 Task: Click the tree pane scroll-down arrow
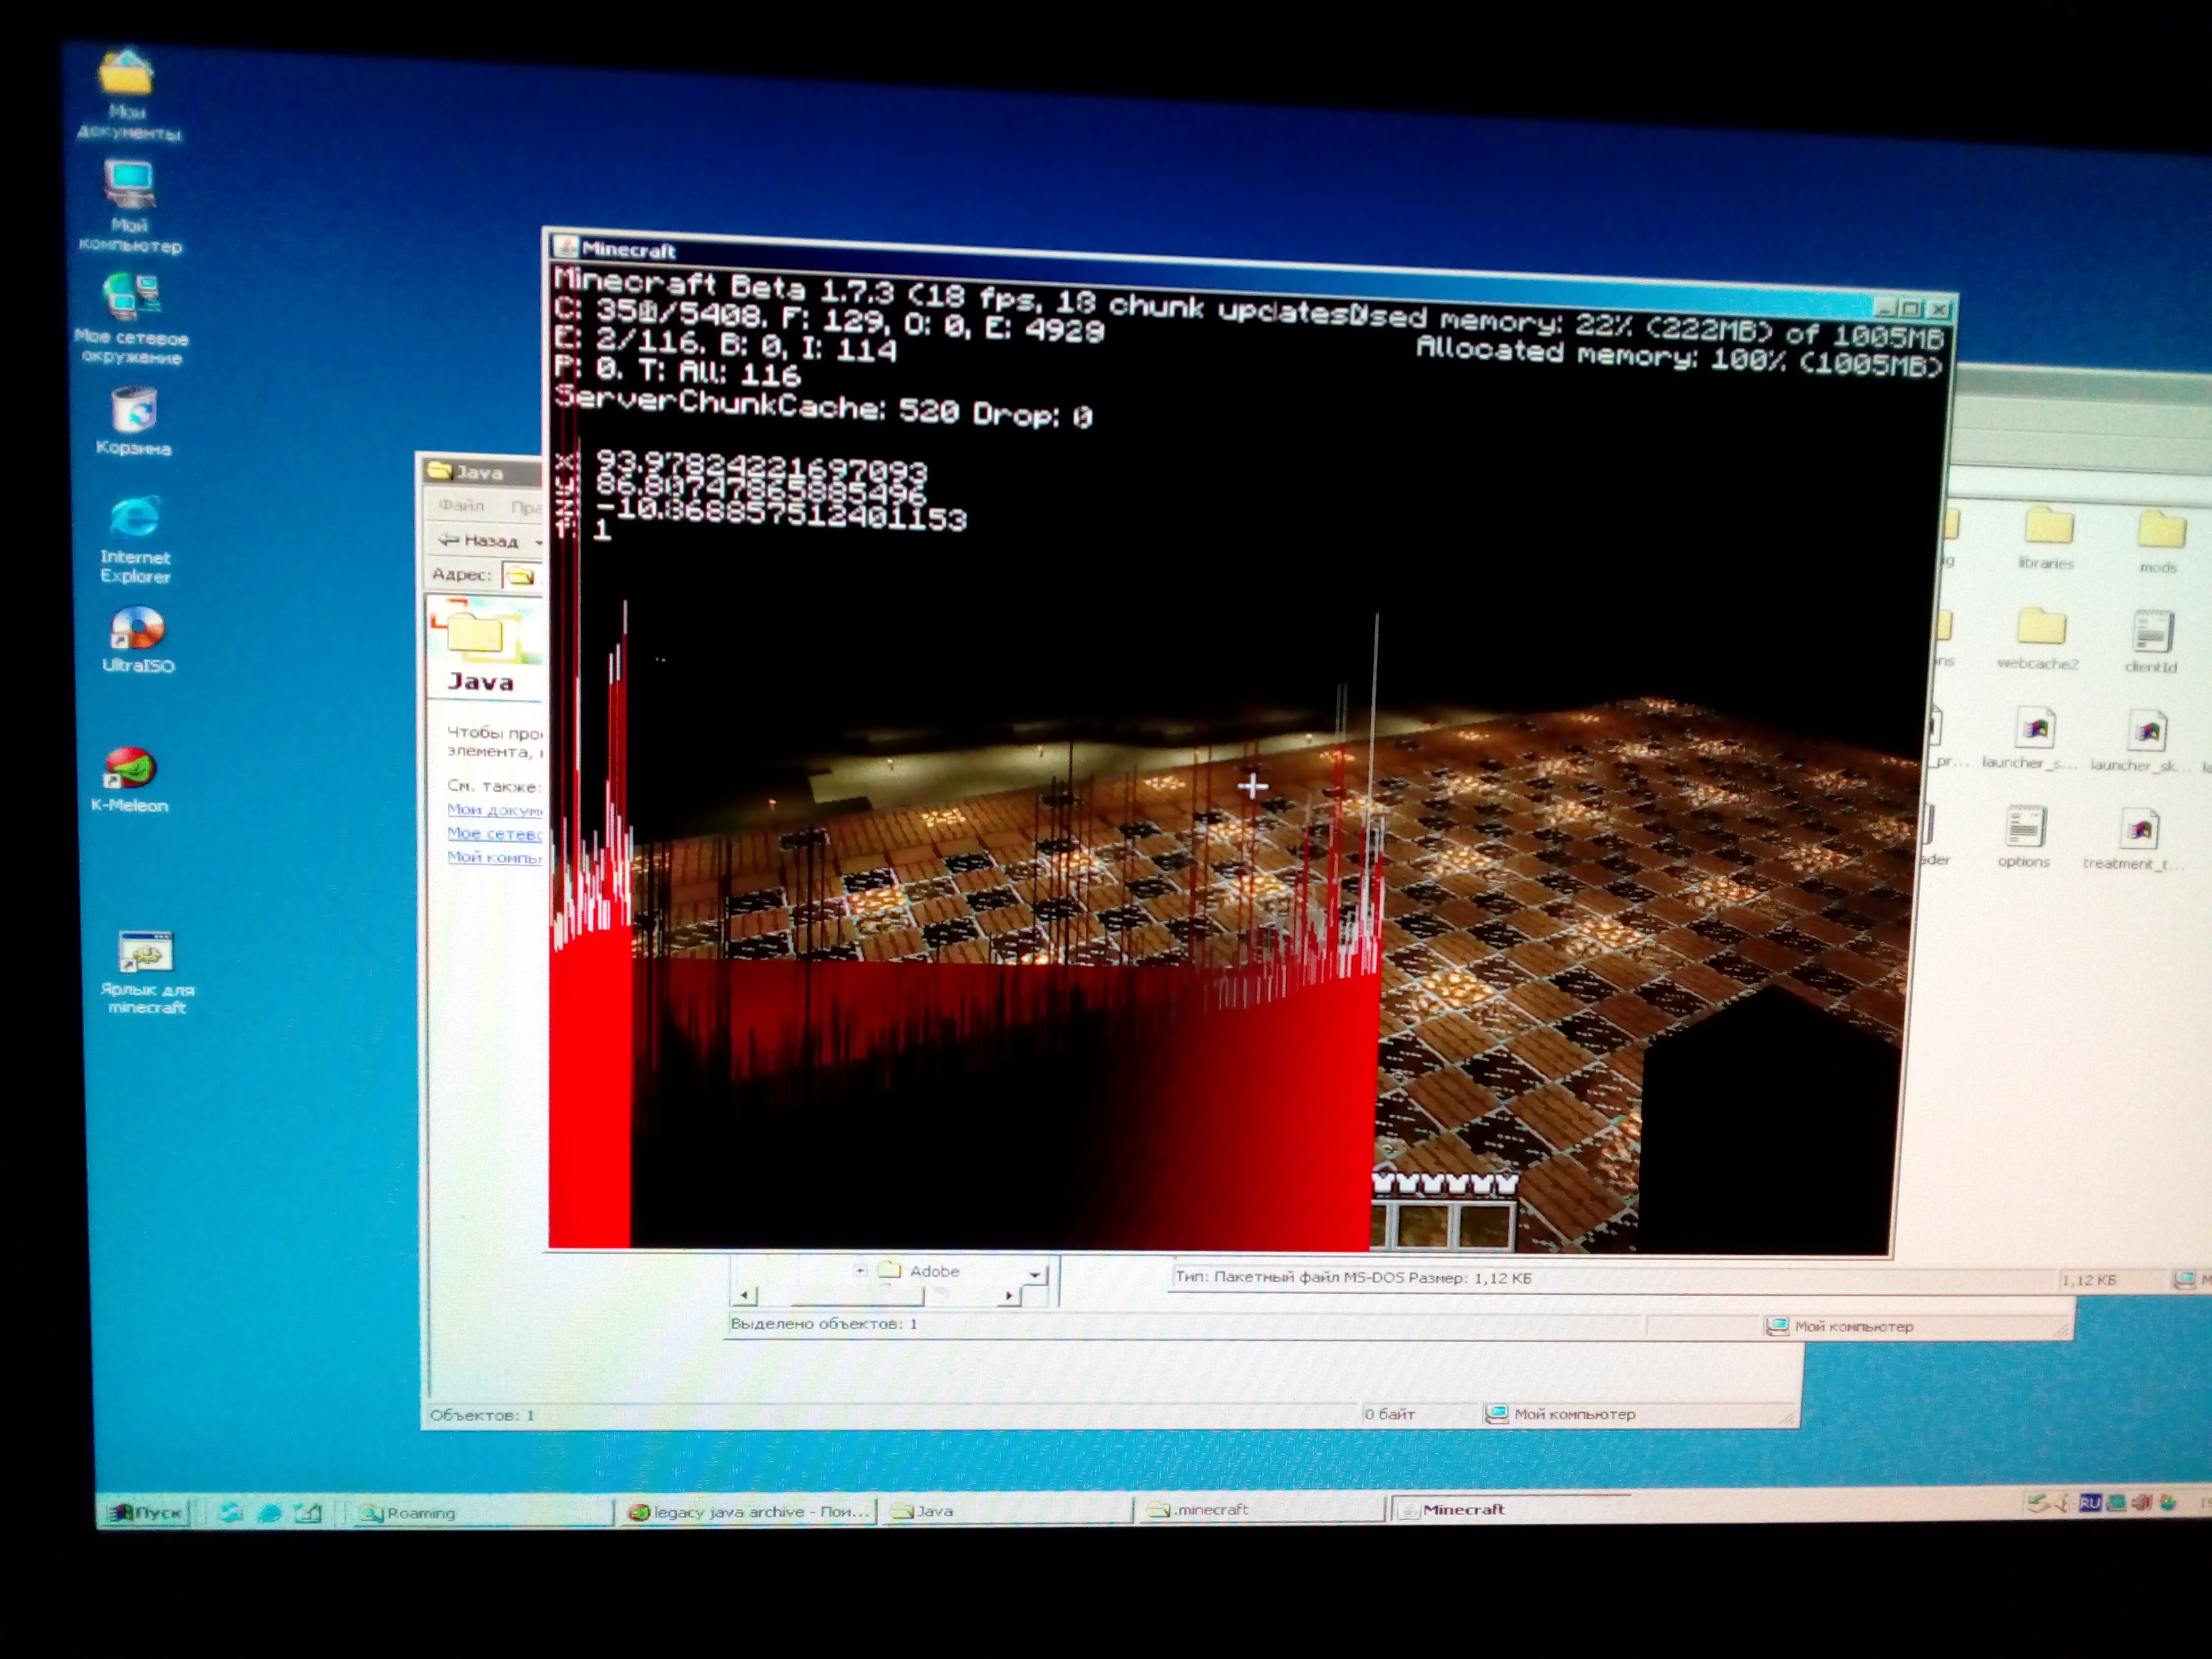coord(1036,1275)
